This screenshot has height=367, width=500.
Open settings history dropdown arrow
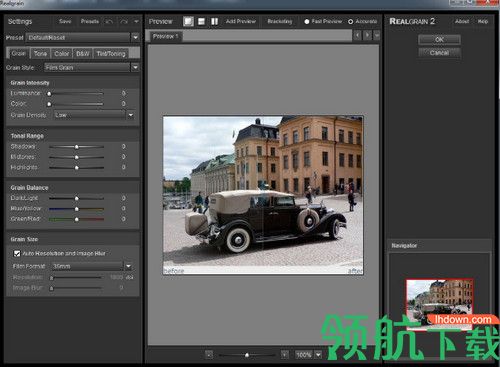(x=136, y=22)
